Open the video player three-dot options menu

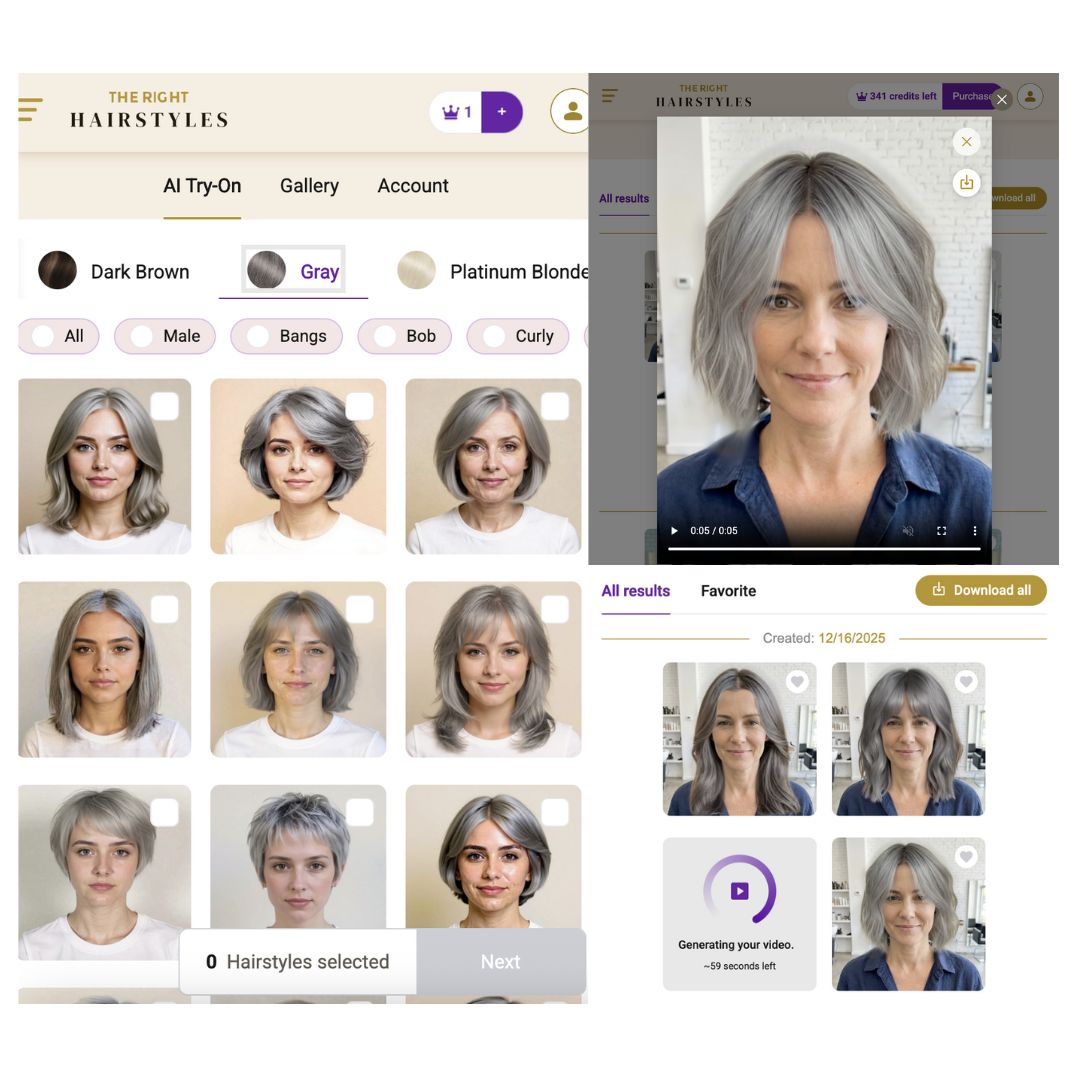[x=975, y=530]
